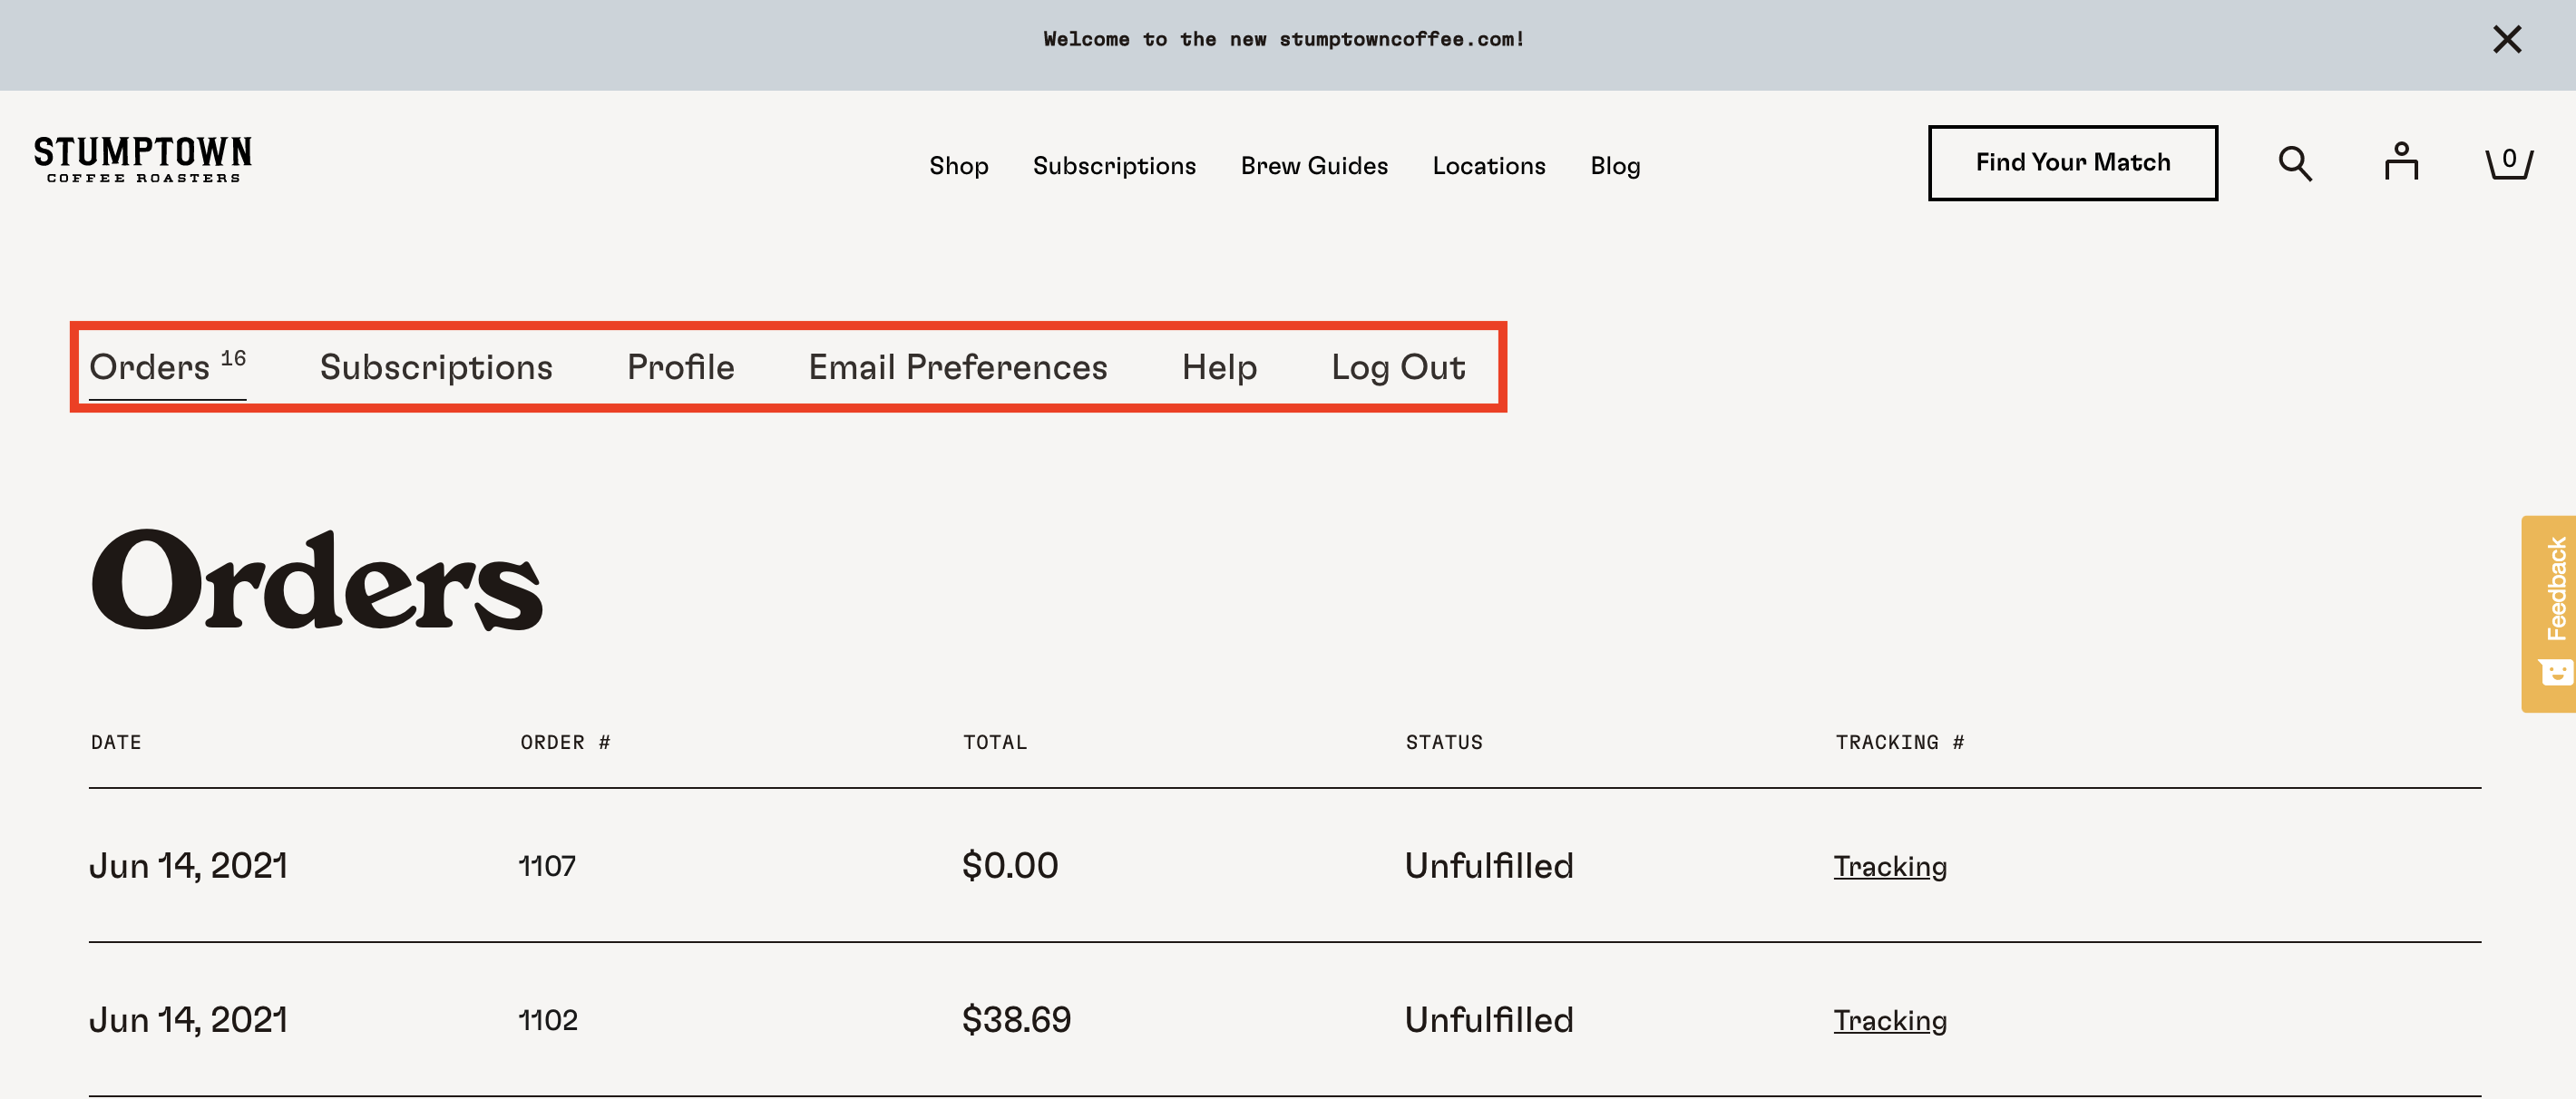This screenshot has height=1099, width=2576.
Task: Open the search magnifier icon
Action: 2295,163
